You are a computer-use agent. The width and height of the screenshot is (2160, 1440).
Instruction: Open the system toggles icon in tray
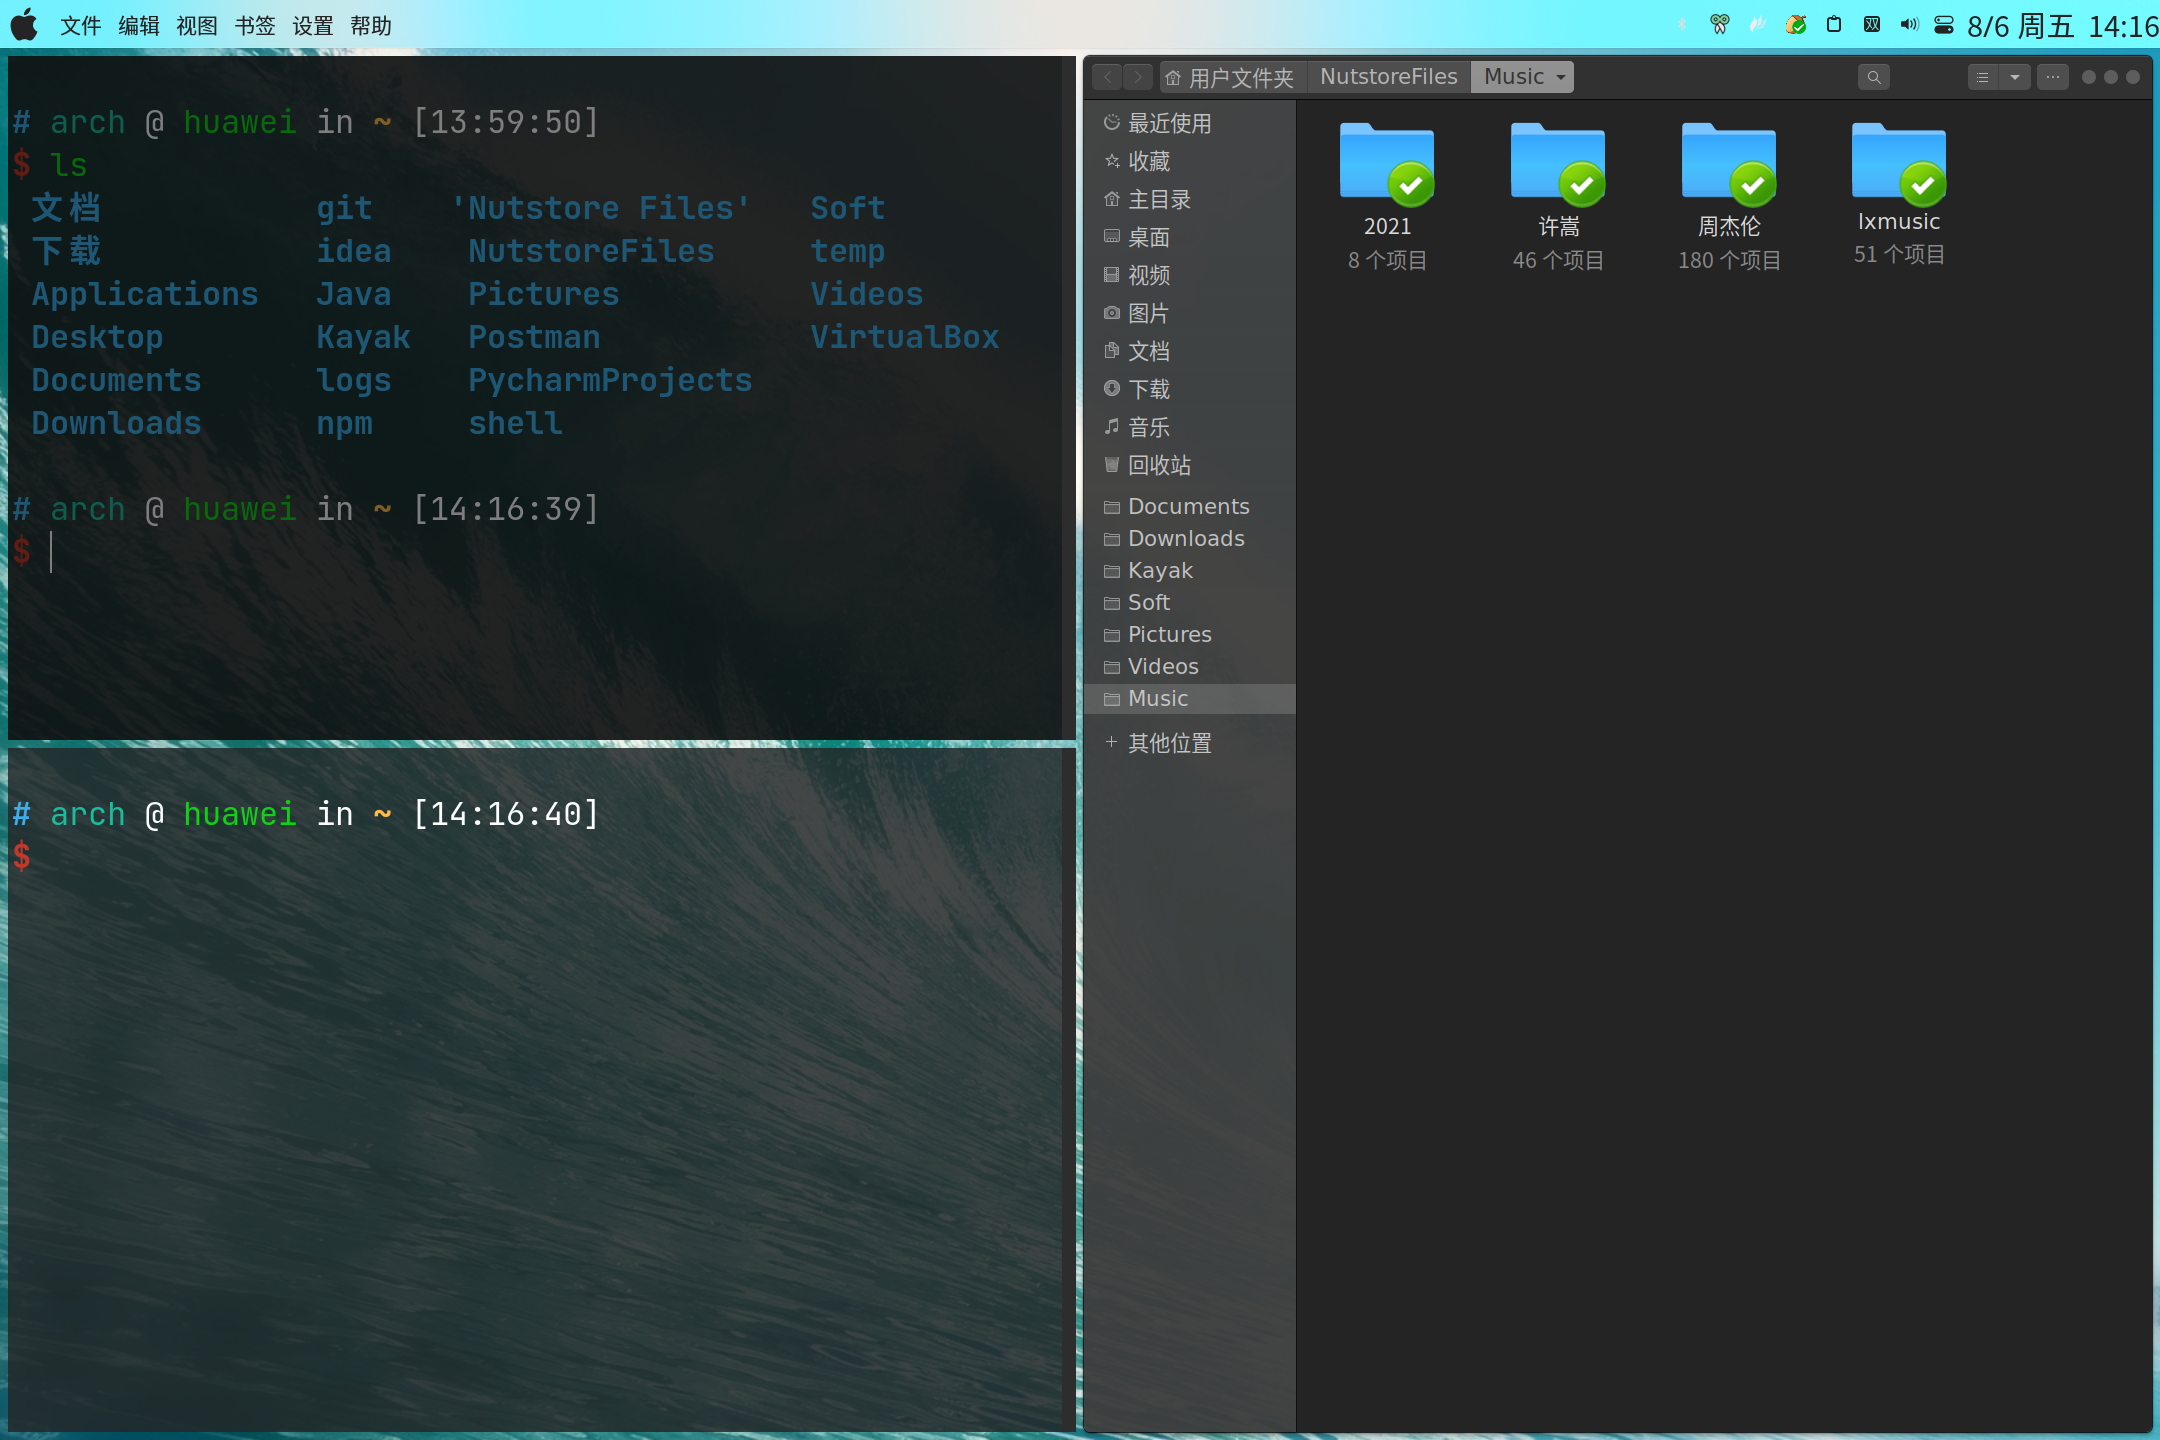click(1943, 25)
